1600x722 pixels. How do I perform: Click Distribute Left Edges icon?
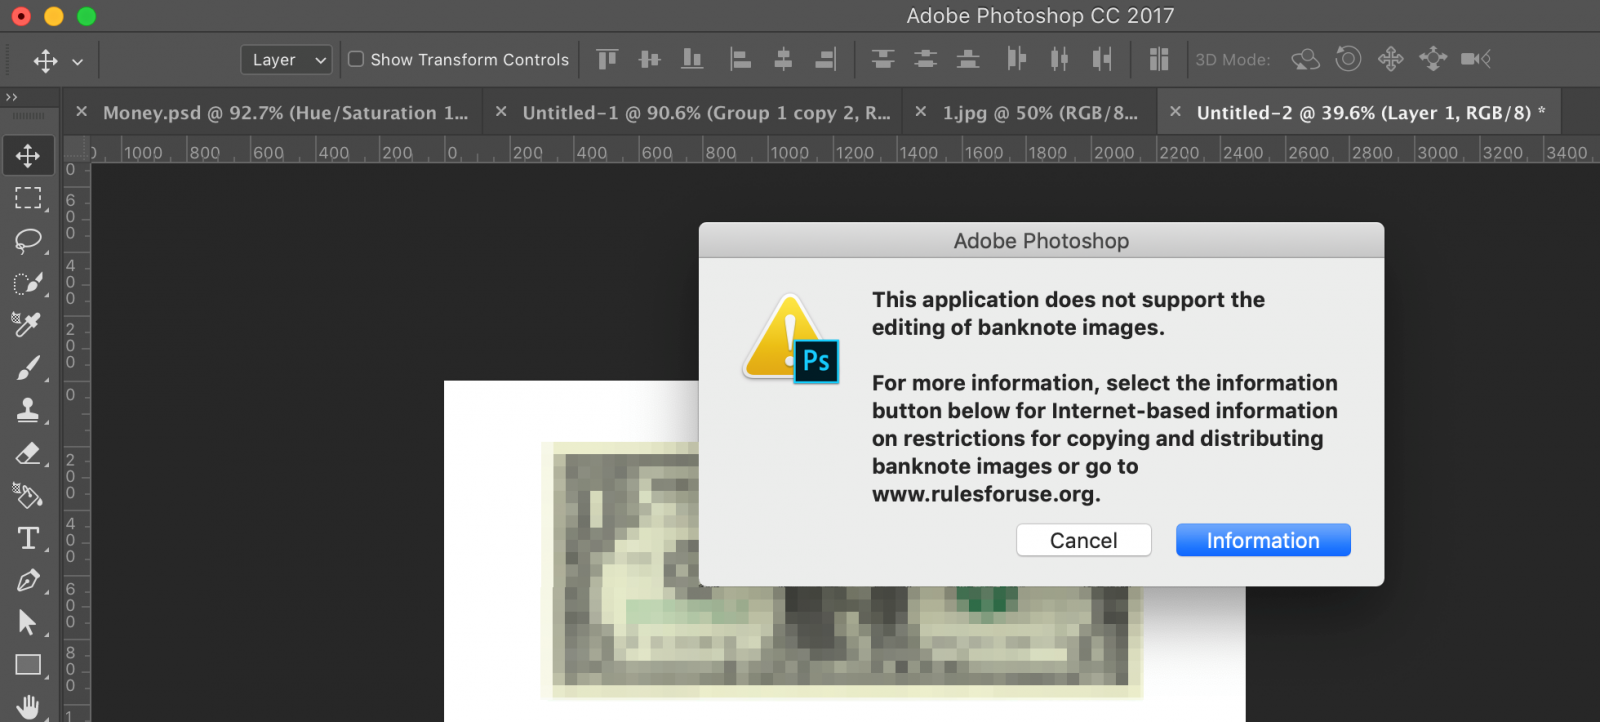pos(1017,59)
